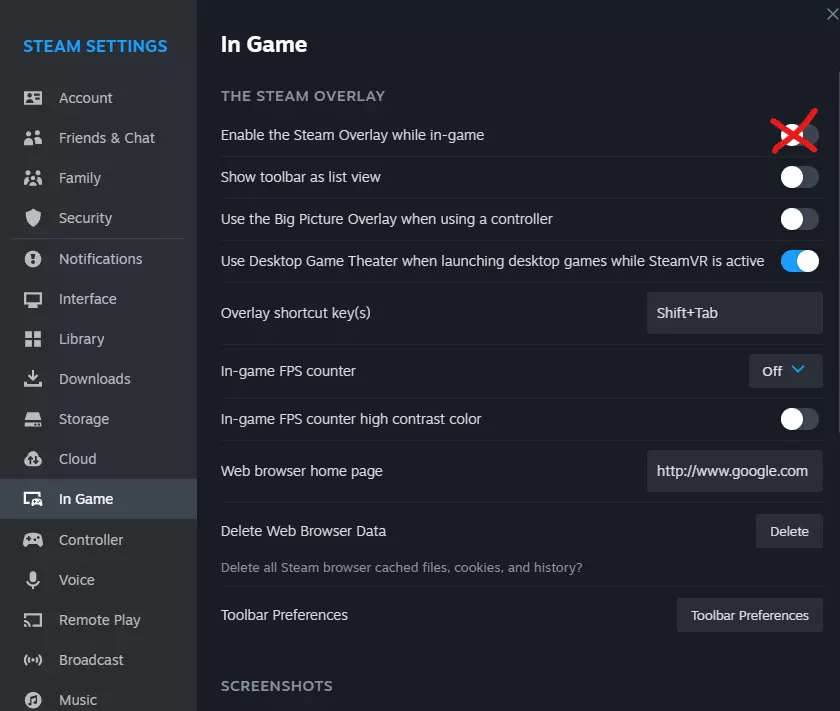
Task: Open the Toolbar Preferences button
Action: coord(749,615)
